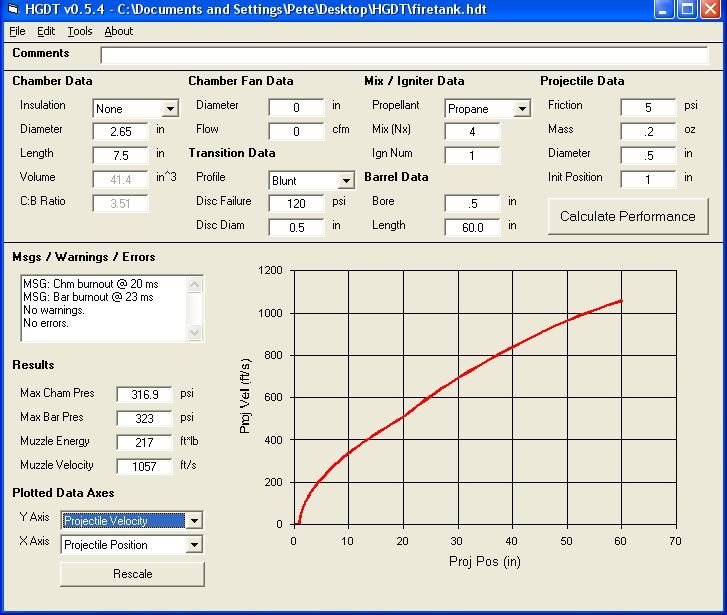Click the projectile Mass field
727x615 pixels.
[x=648, y=132]
